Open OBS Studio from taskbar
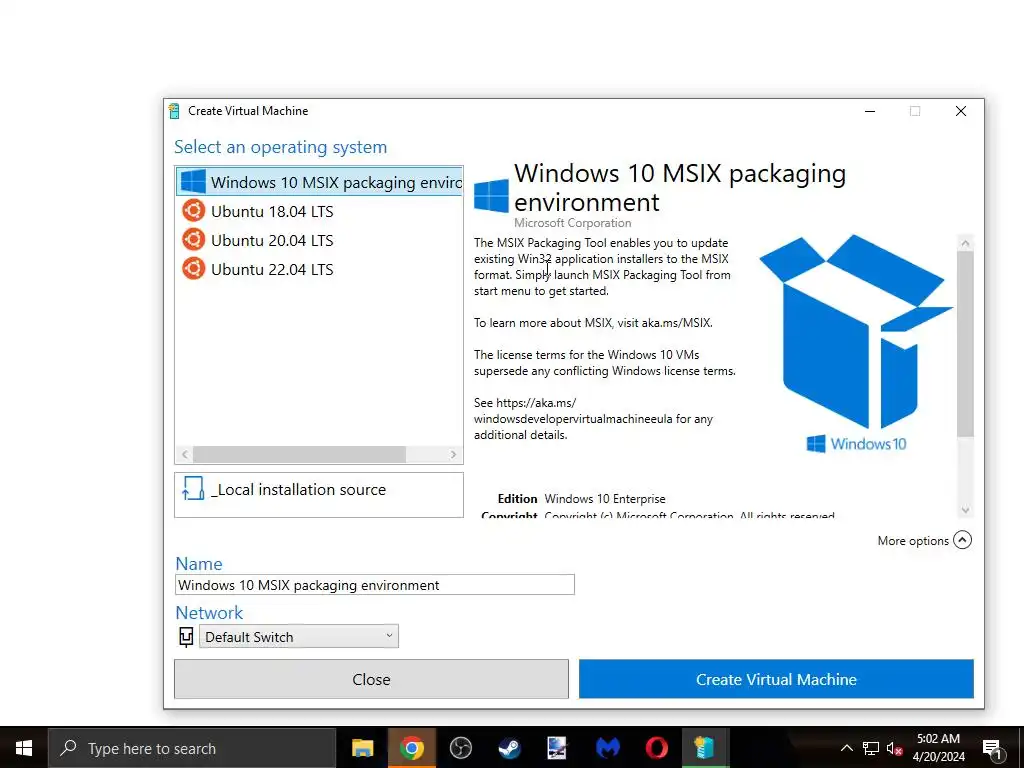 (x=460, y=748)
